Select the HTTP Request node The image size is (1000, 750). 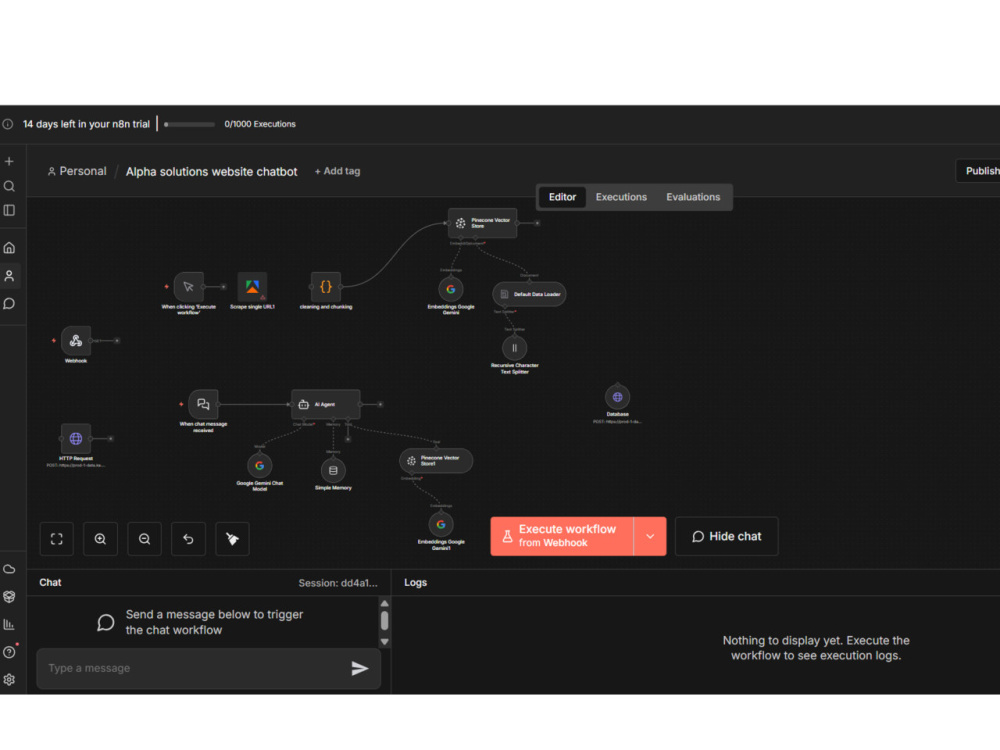76,439
